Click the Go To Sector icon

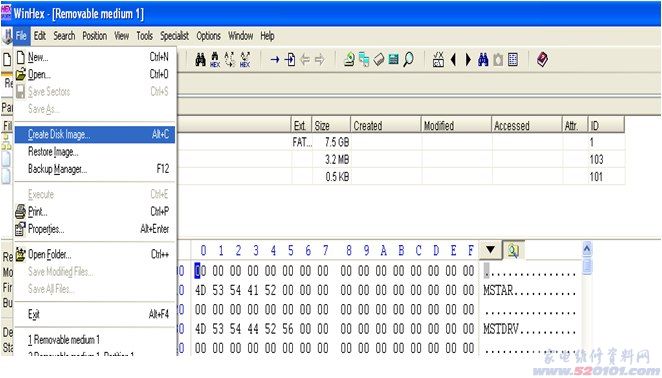pos(290,60)
